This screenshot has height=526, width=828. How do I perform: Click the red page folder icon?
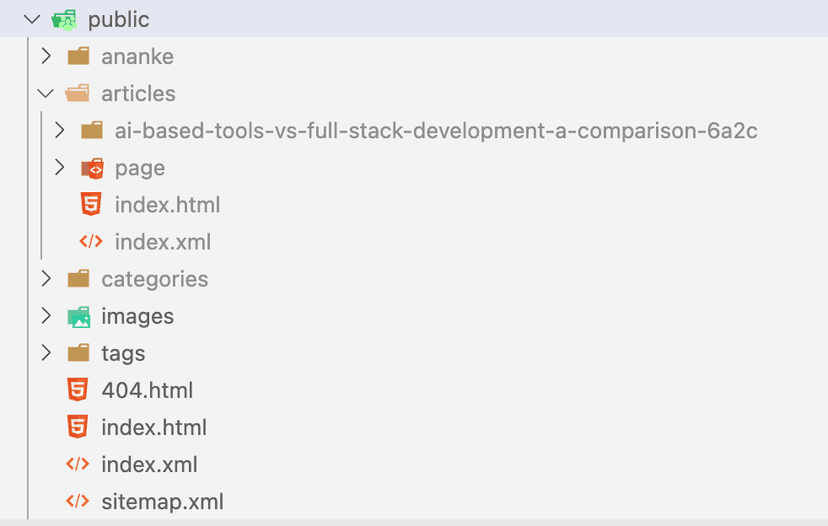pos(92,168)
